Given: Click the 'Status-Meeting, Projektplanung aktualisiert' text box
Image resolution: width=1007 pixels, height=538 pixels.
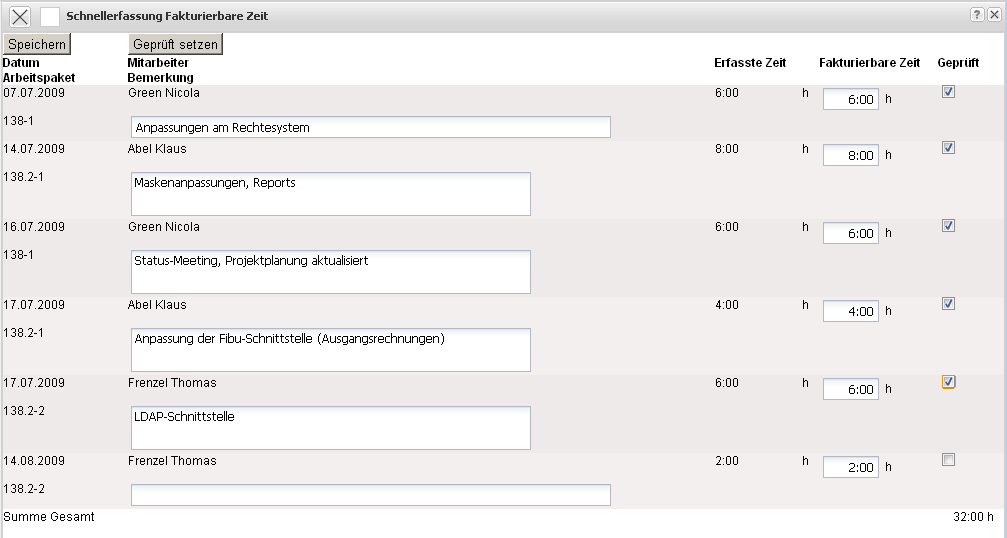Looking at the screenshot, I should click(x=330, y=272).
